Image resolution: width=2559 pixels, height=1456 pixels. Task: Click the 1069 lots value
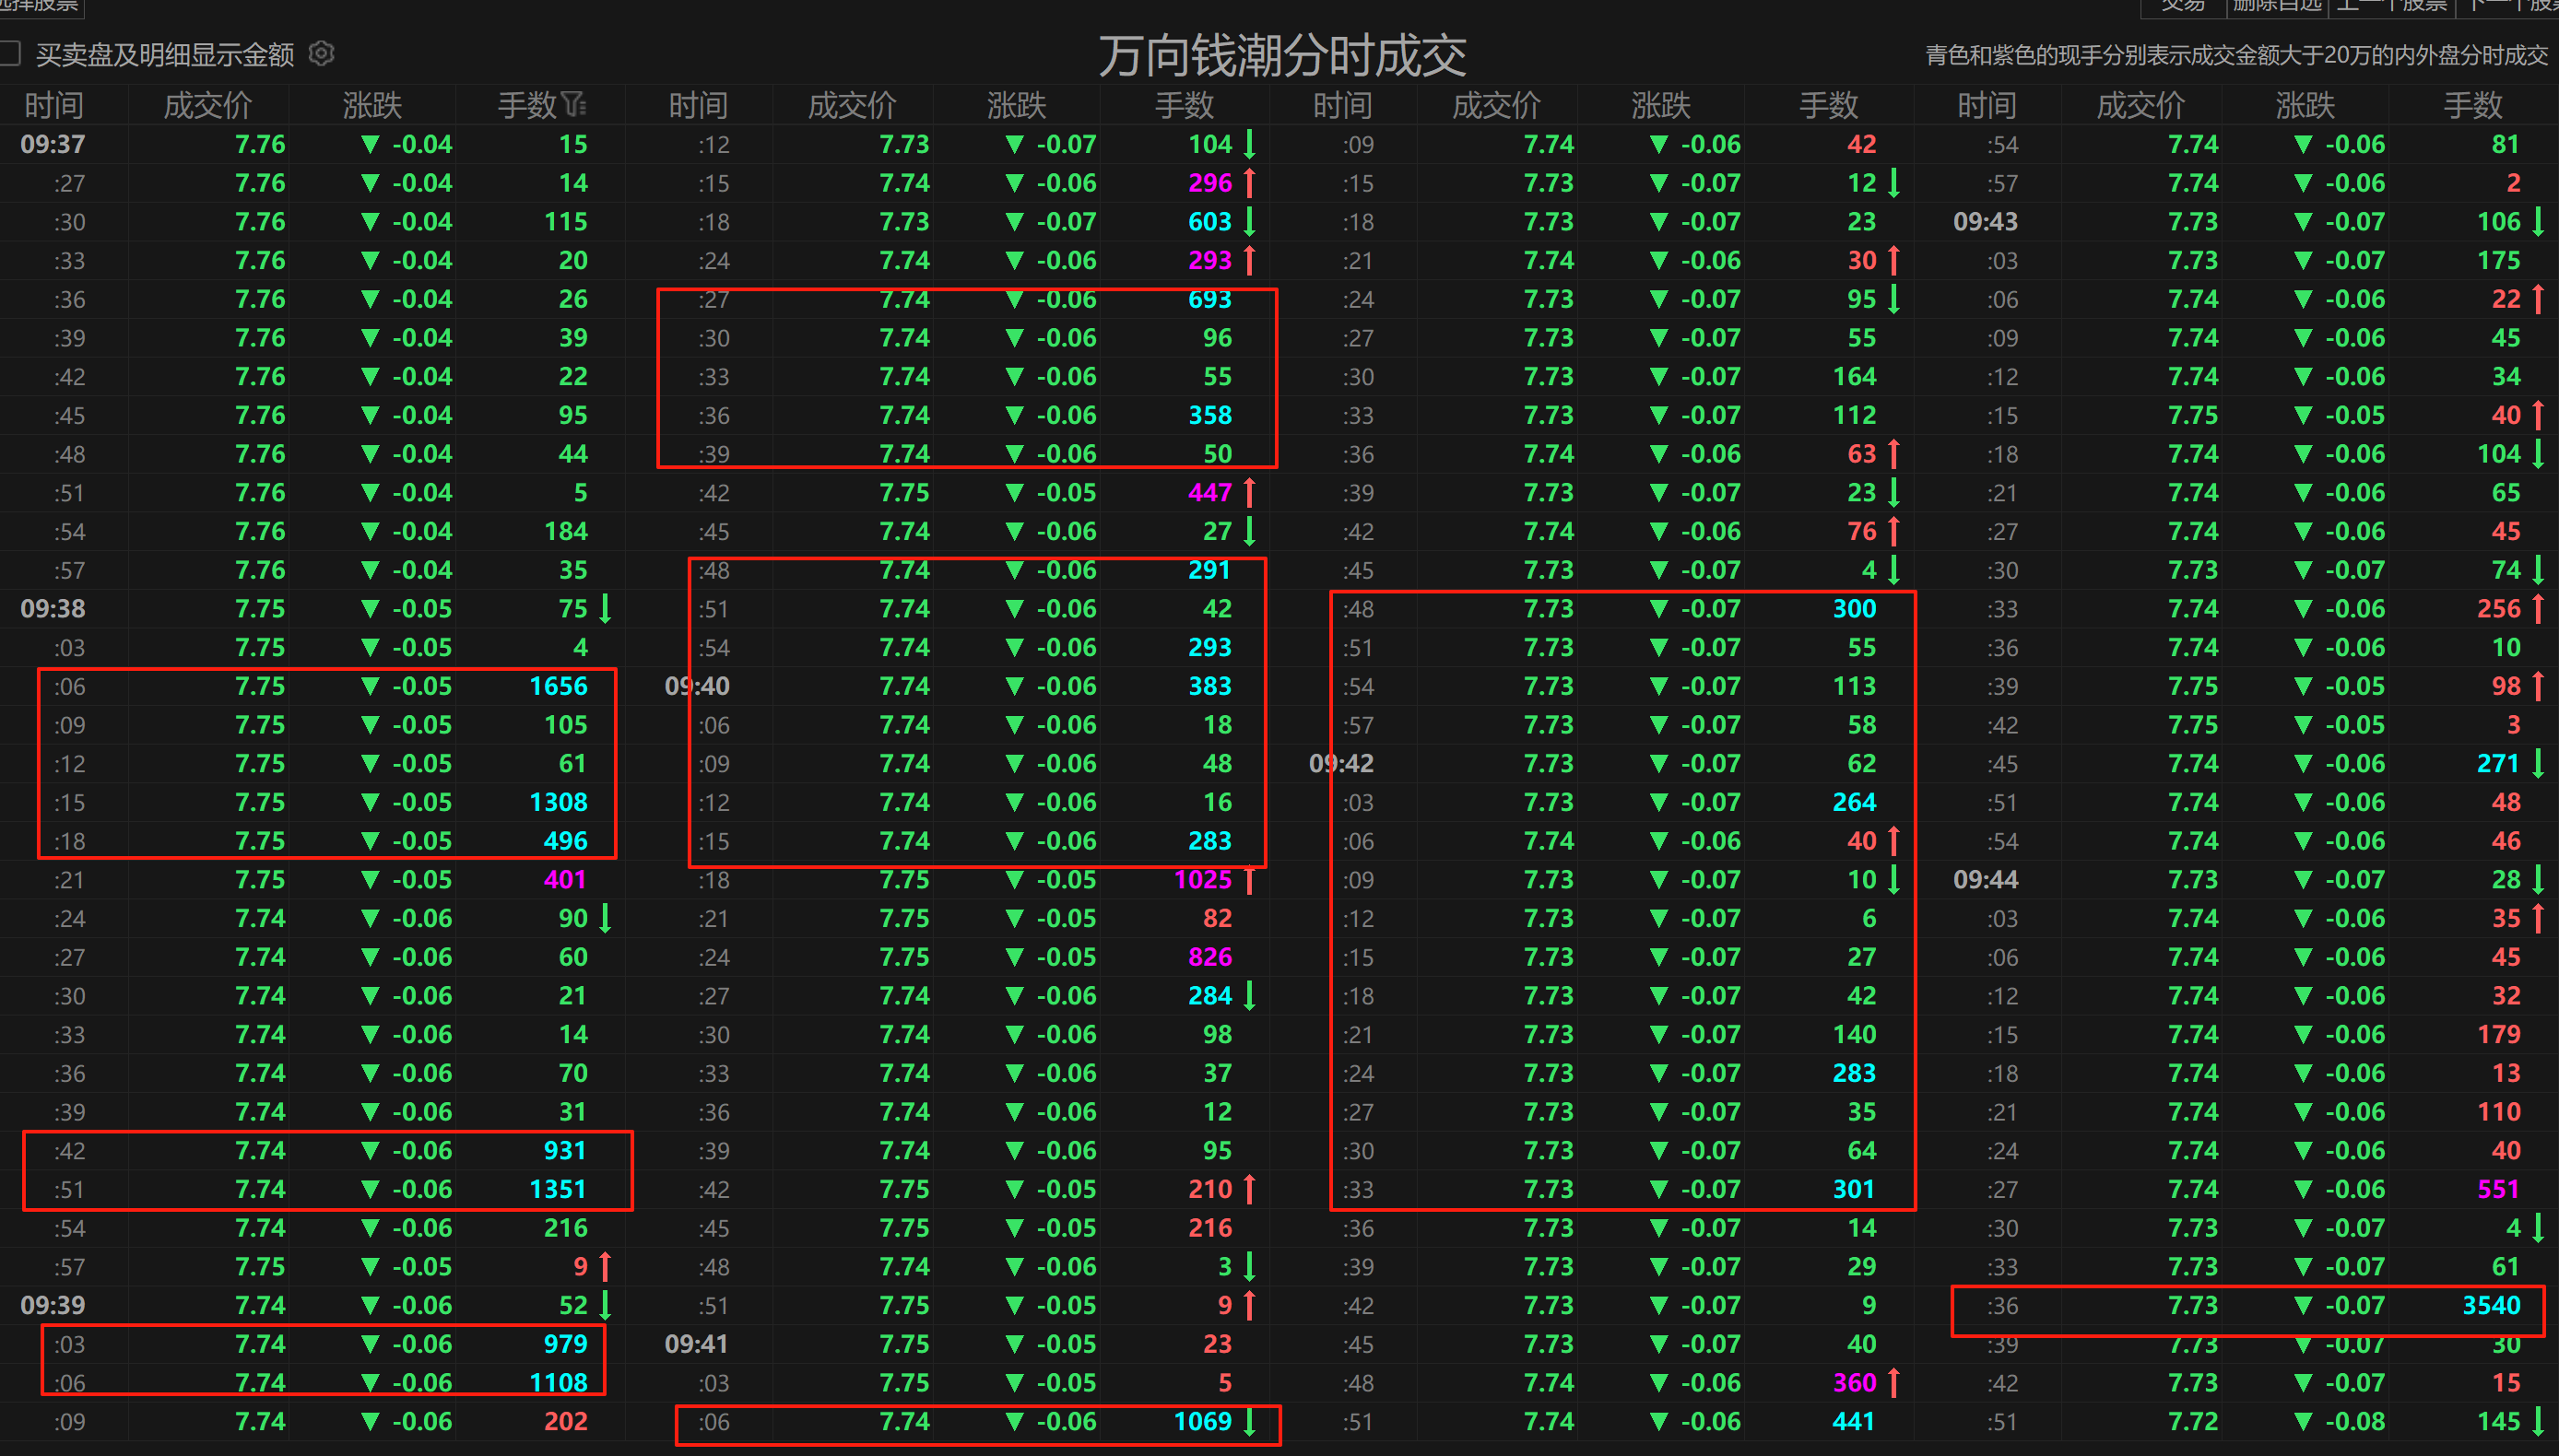(1202, 1421)
